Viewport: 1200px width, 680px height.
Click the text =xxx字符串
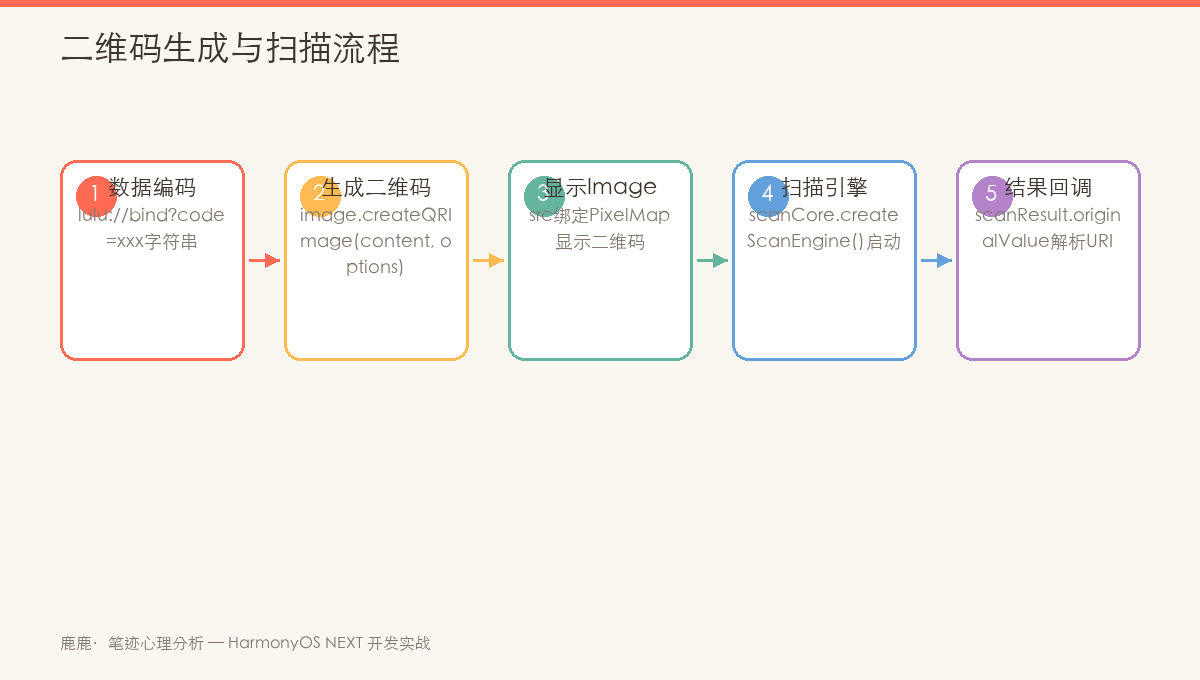(x=152, y=242)
